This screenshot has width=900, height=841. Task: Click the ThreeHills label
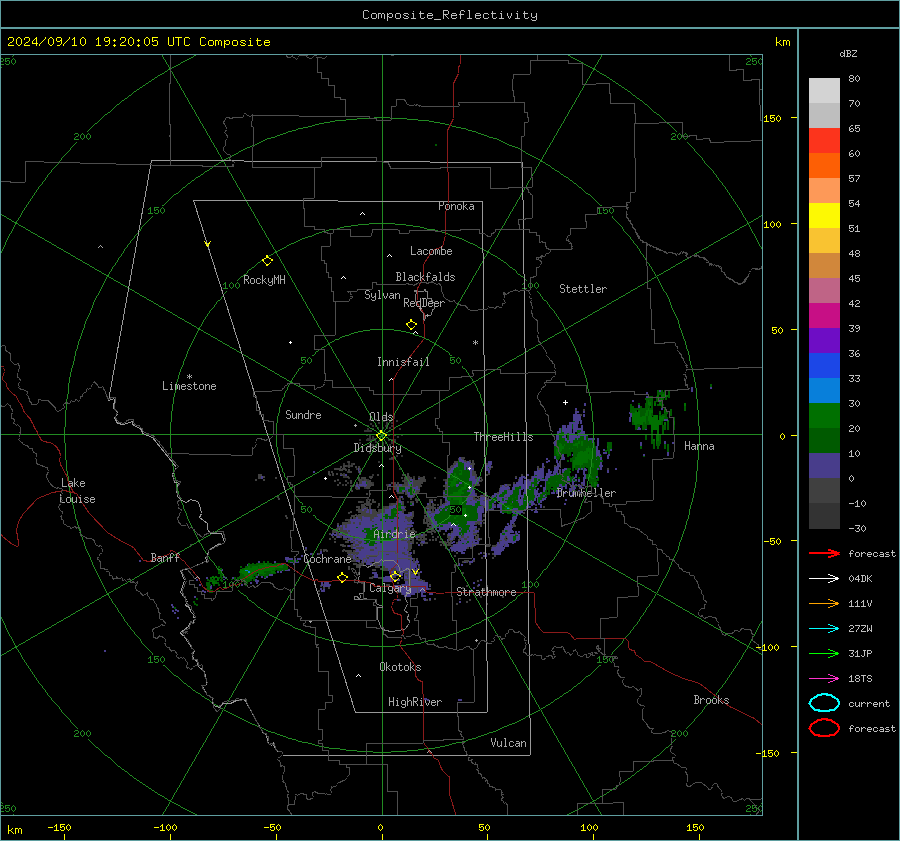pos(503,437)
